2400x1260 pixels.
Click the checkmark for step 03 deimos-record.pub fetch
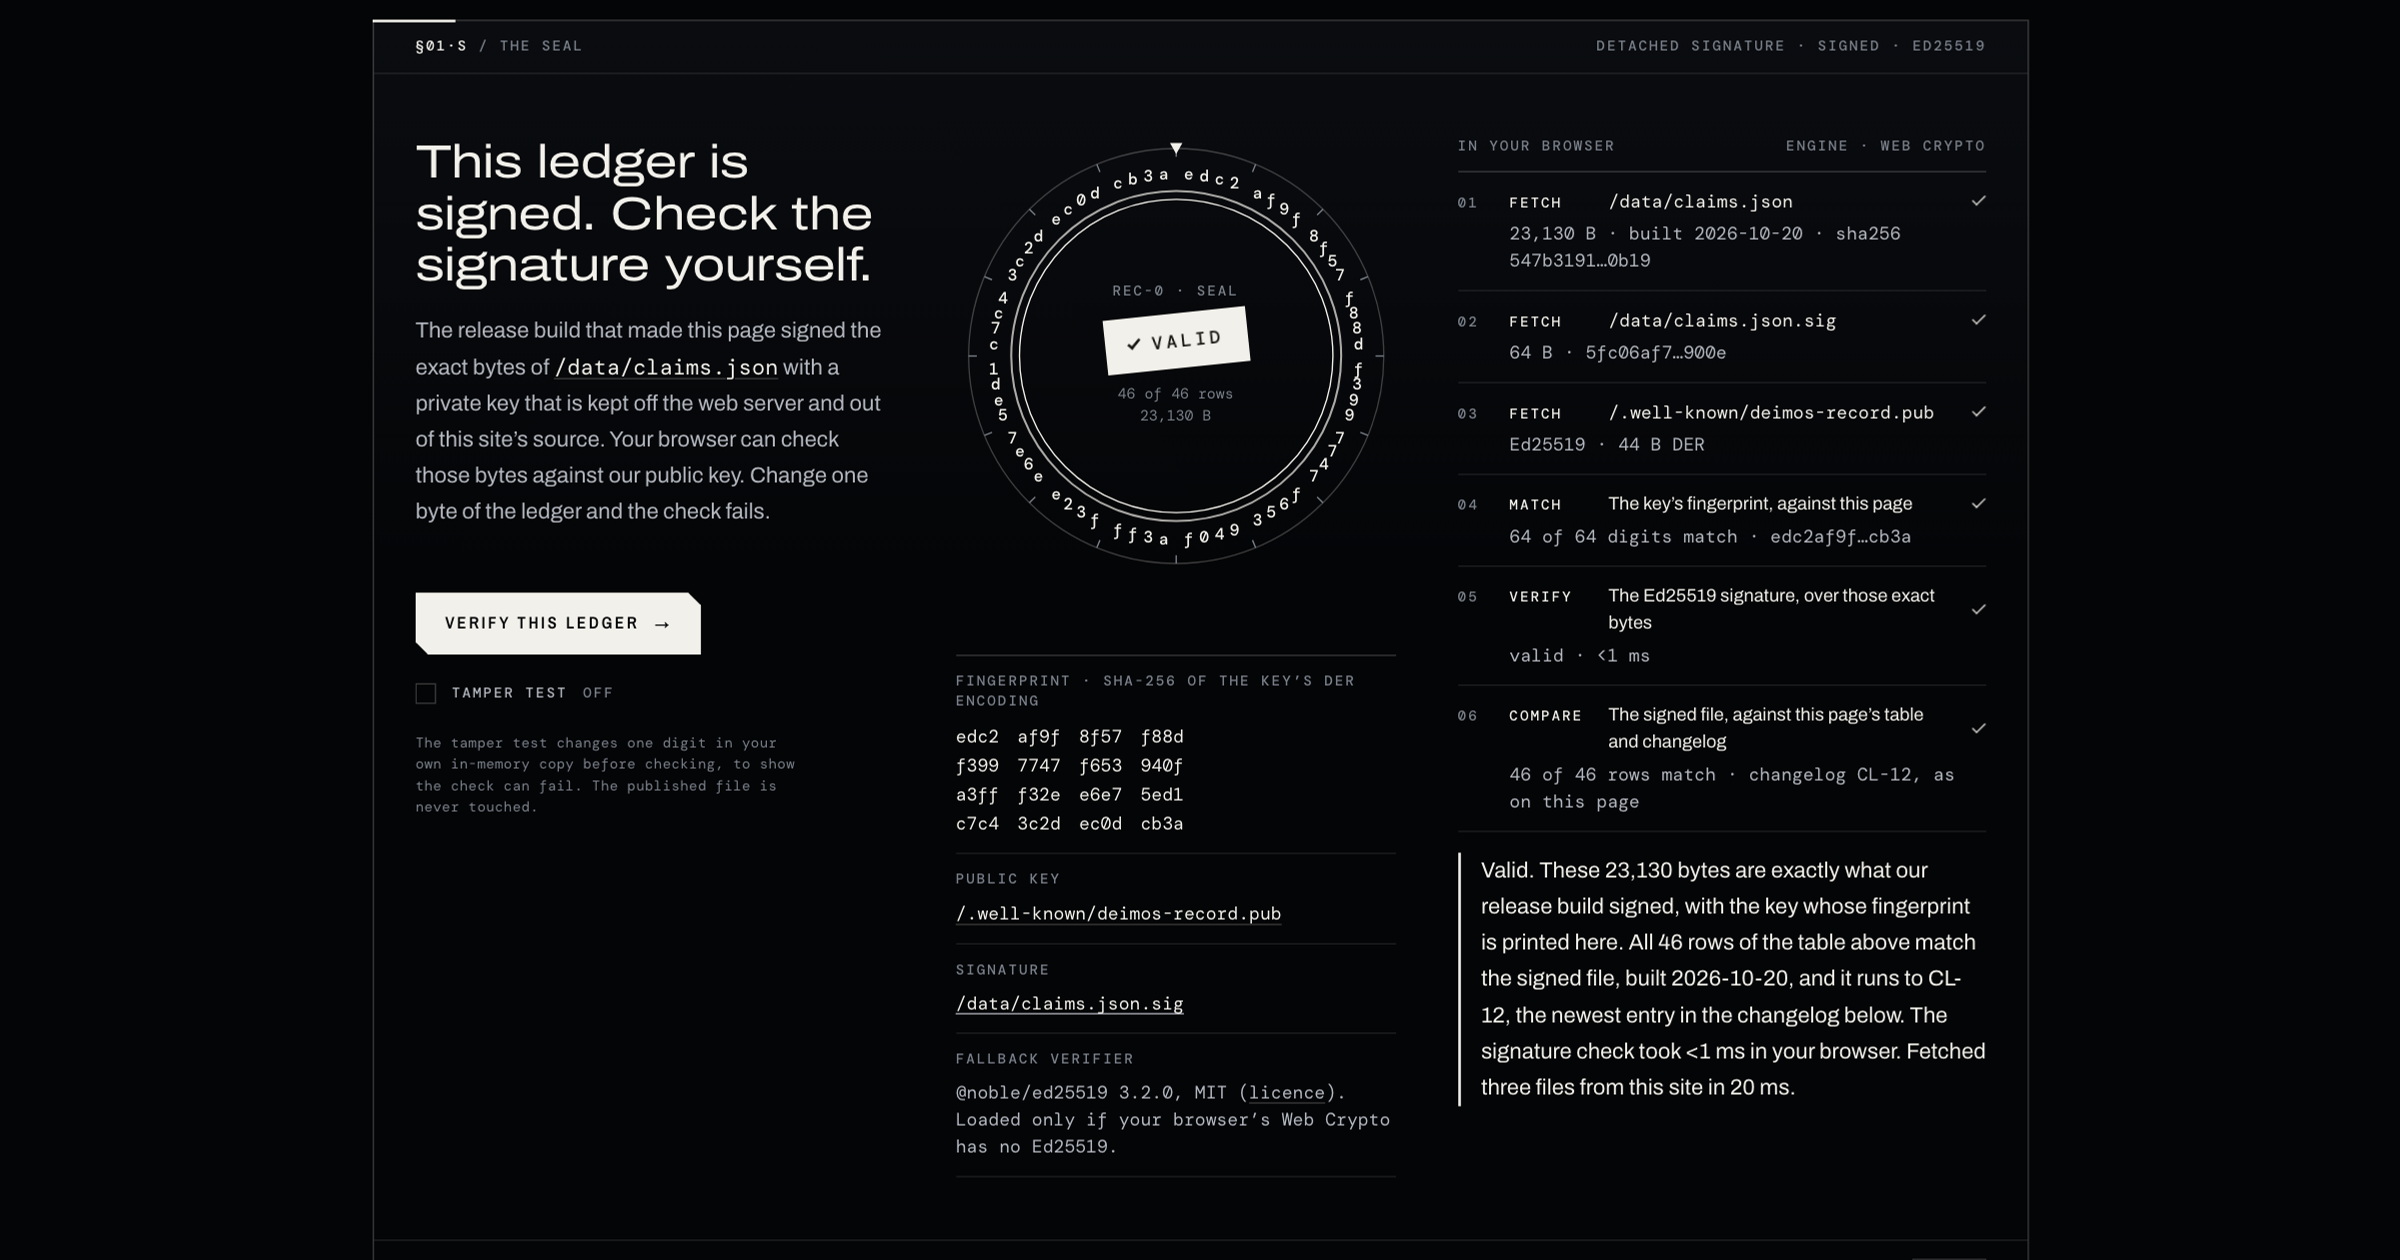click(1978, 412)
